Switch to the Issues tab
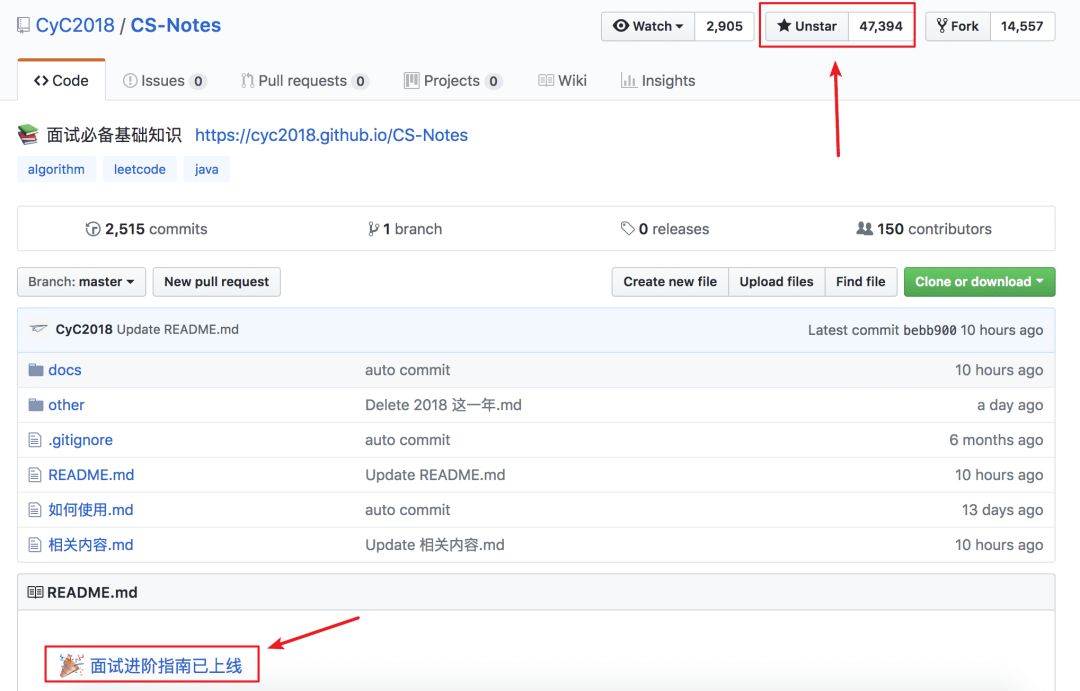The height and width of the screenshot is (691, 1080). pyautogui.click(x=164, y=81)
